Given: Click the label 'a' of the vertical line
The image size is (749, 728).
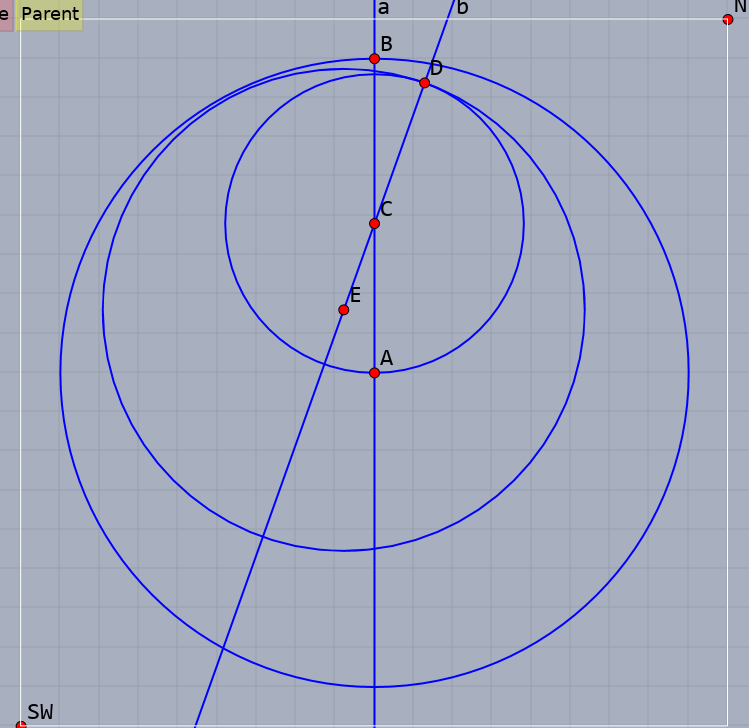Looking at the screenshot, I should point(383,8).
